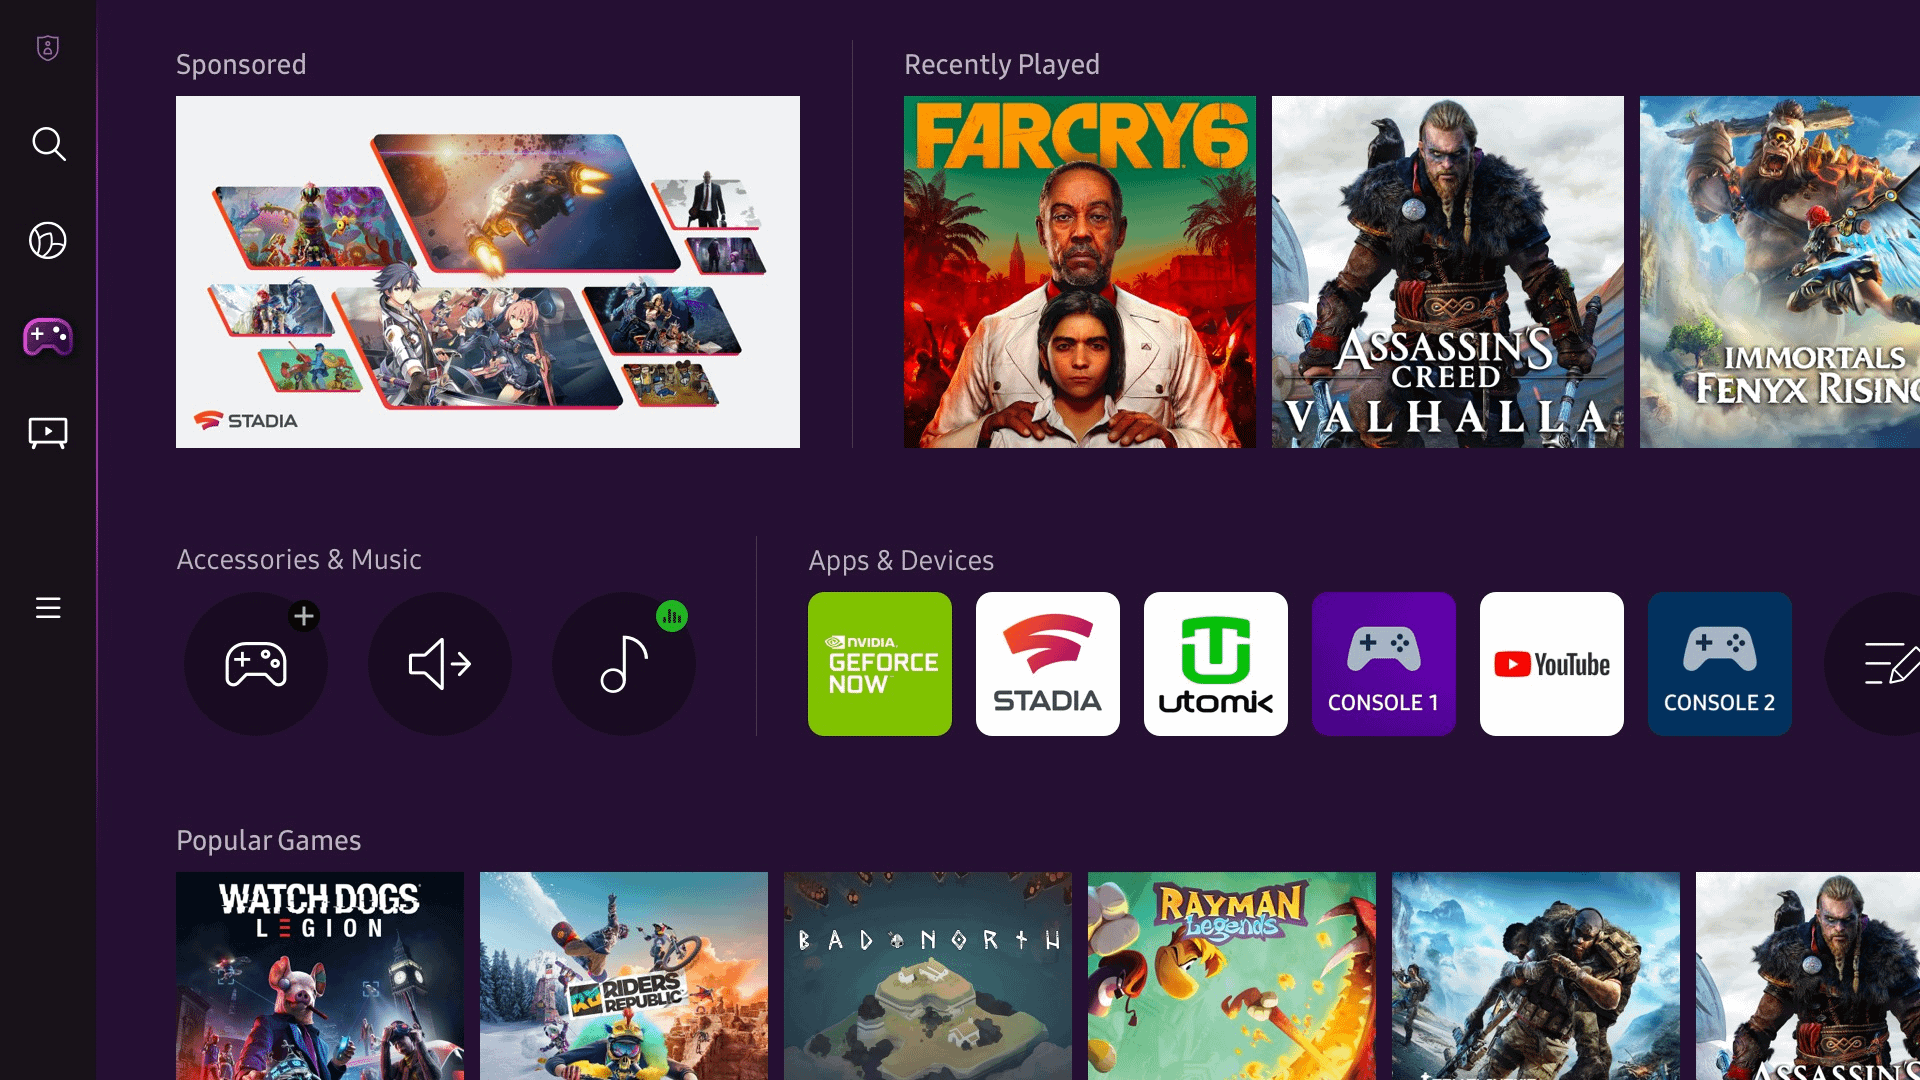Select Console 2 app
This screenshot has width=1920, height=1080.
coord(1720,663)
